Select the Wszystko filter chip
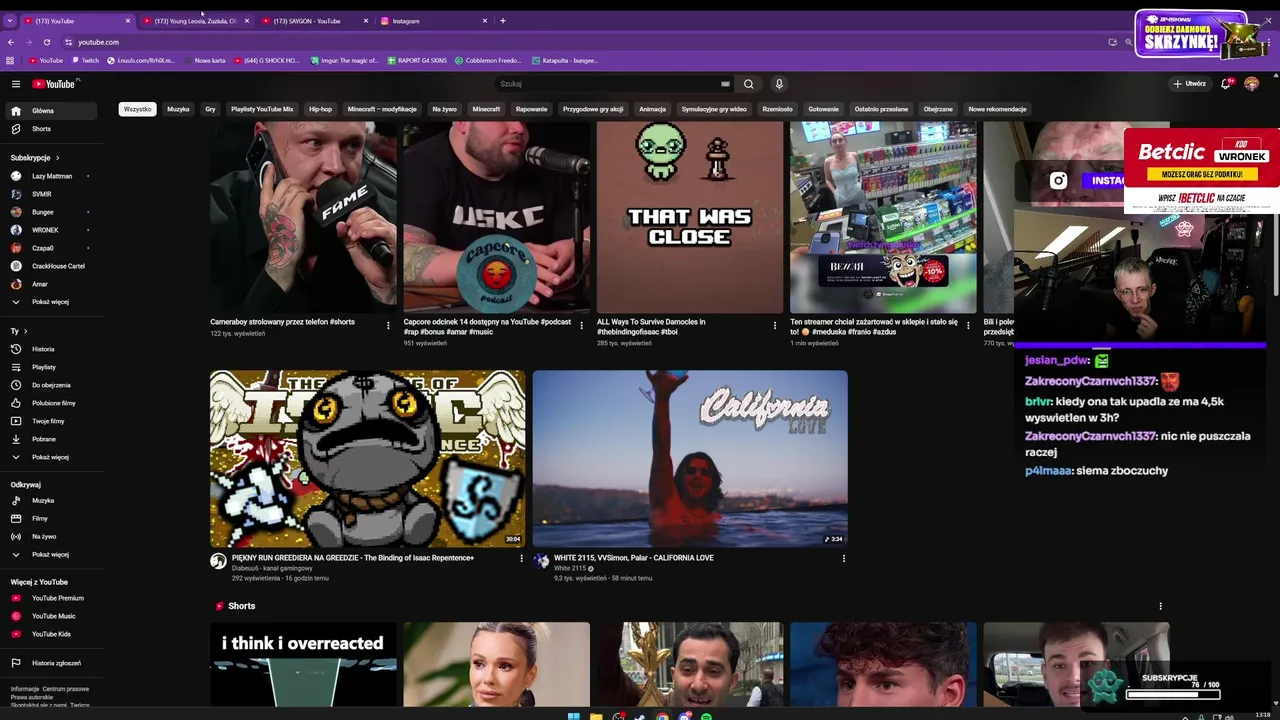The height and width of the screenshot is (720, 1280). pyautogui.click(x=138, y=109)
